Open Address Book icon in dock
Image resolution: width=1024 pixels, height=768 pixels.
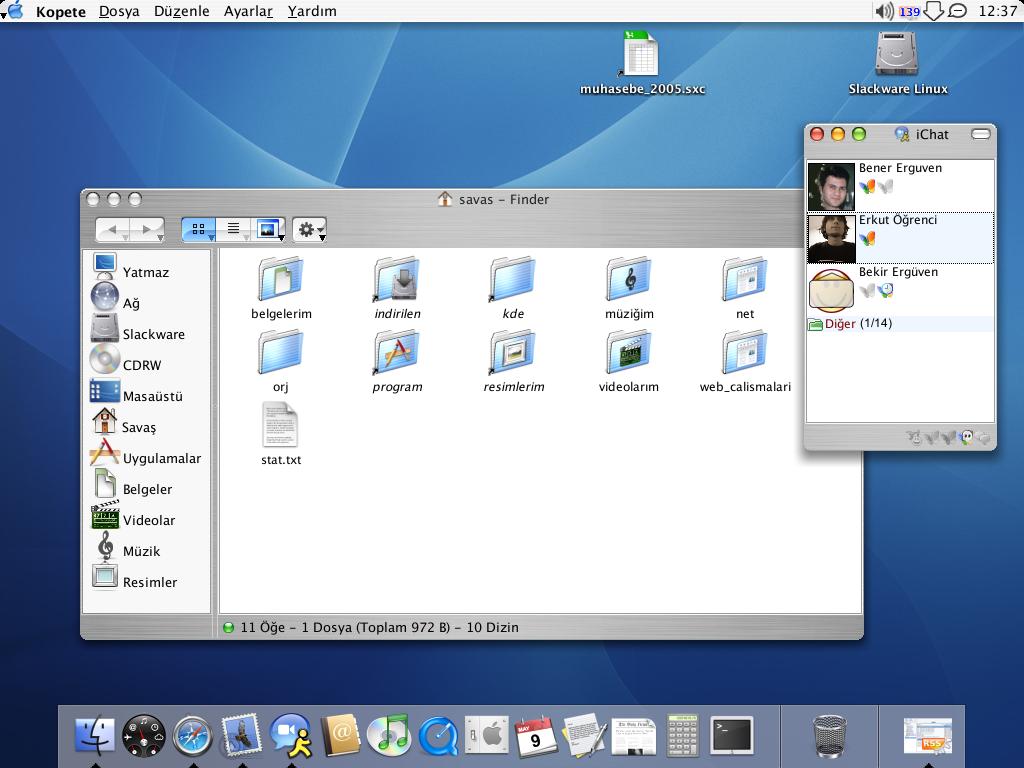(340, 735)
